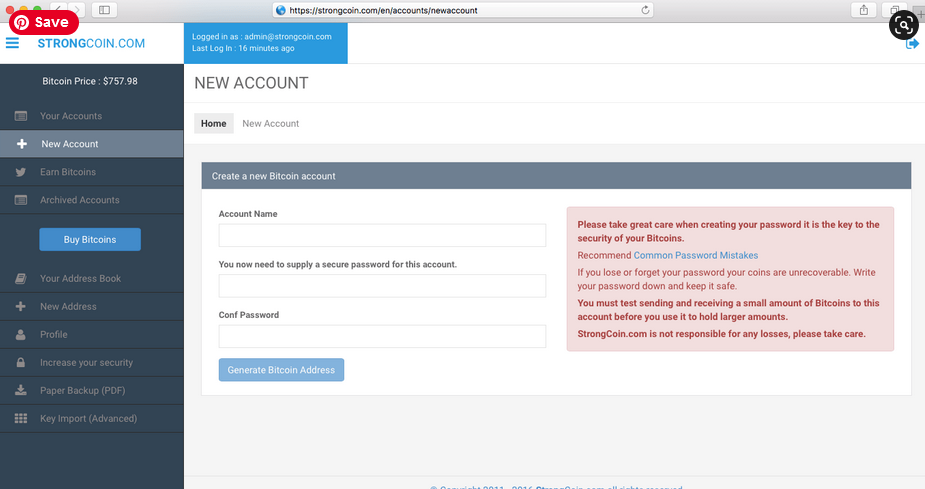
Task: Open Profile sidebar item
Action: [91, 334]
